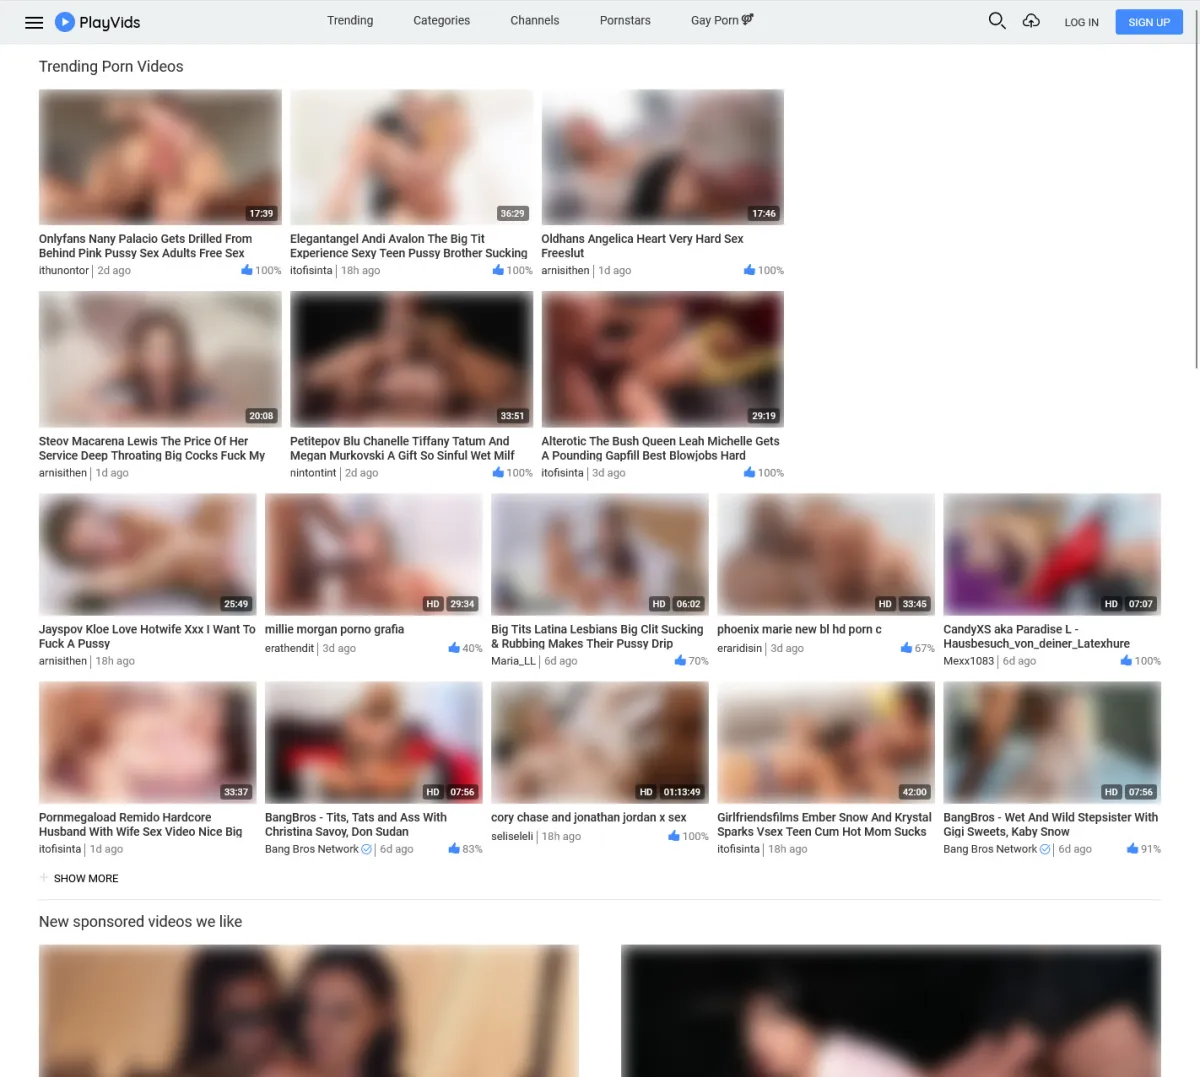Click the PlayVids logo icon
The width and height of the screenshot is (1200, 1077).
[x=65, y=22]
